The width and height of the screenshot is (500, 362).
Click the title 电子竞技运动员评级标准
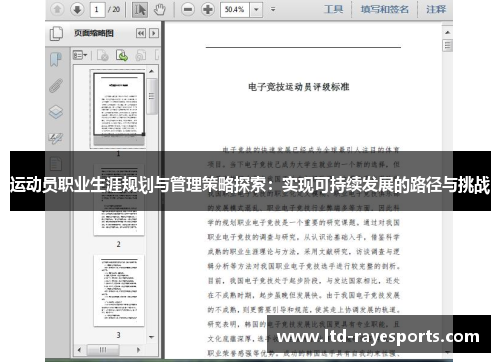click(x=298, y=87)
